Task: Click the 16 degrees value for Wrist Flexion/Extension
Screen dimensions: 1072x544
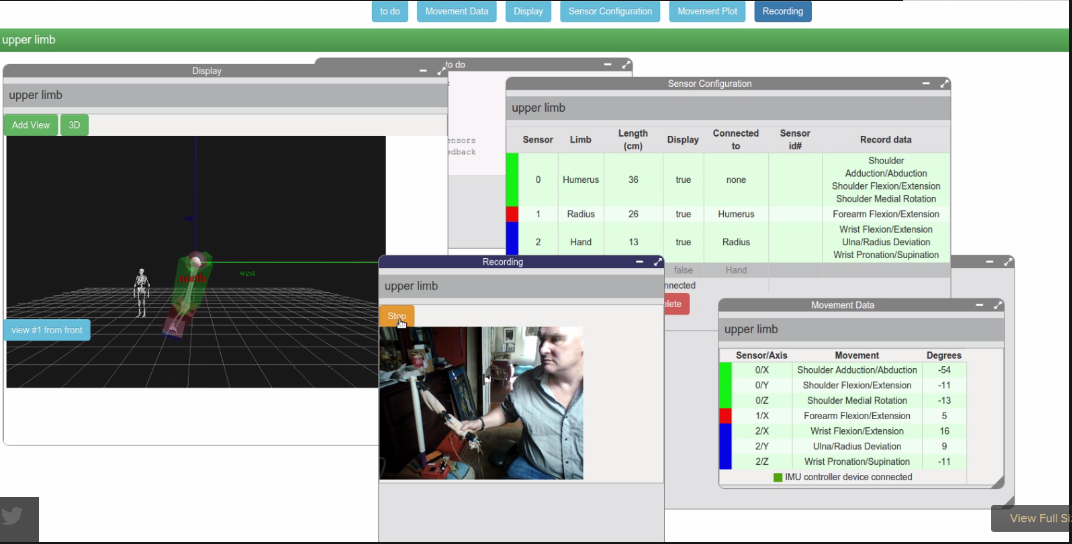Action: 944,431
